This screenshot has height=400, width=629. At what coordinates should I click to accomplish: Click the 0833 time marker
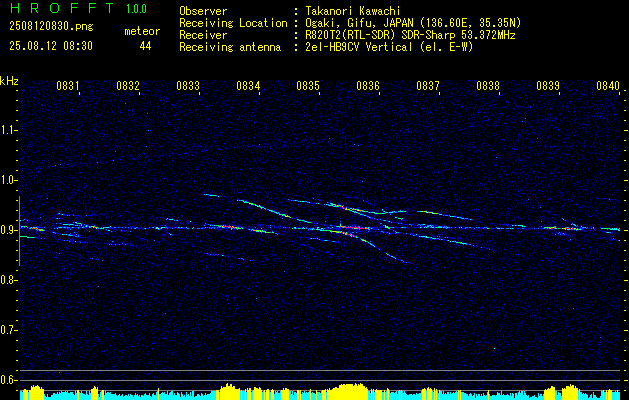pyautogui.click(x=188, y=85)
